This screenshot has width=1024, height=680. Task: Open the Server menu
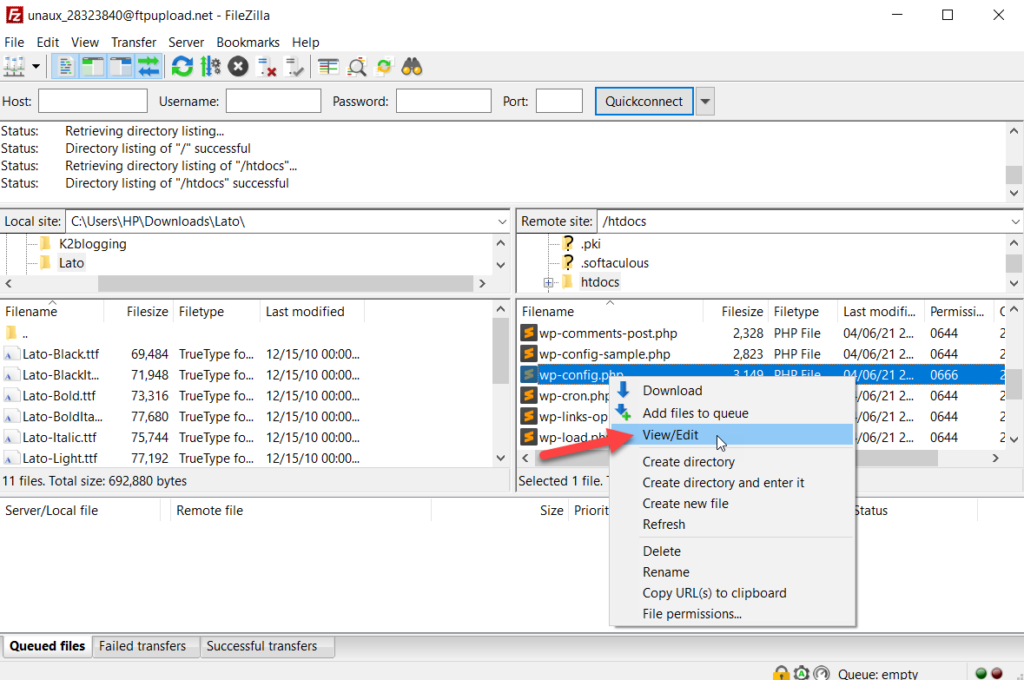pos(186,42)
